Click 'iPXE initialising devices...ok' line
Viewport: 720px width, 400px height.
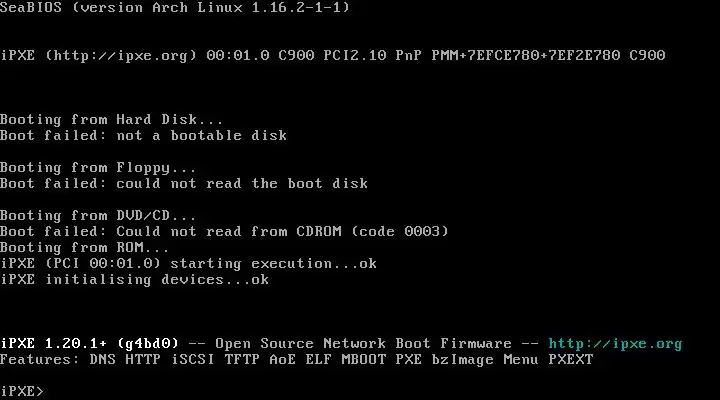point(135,280)
